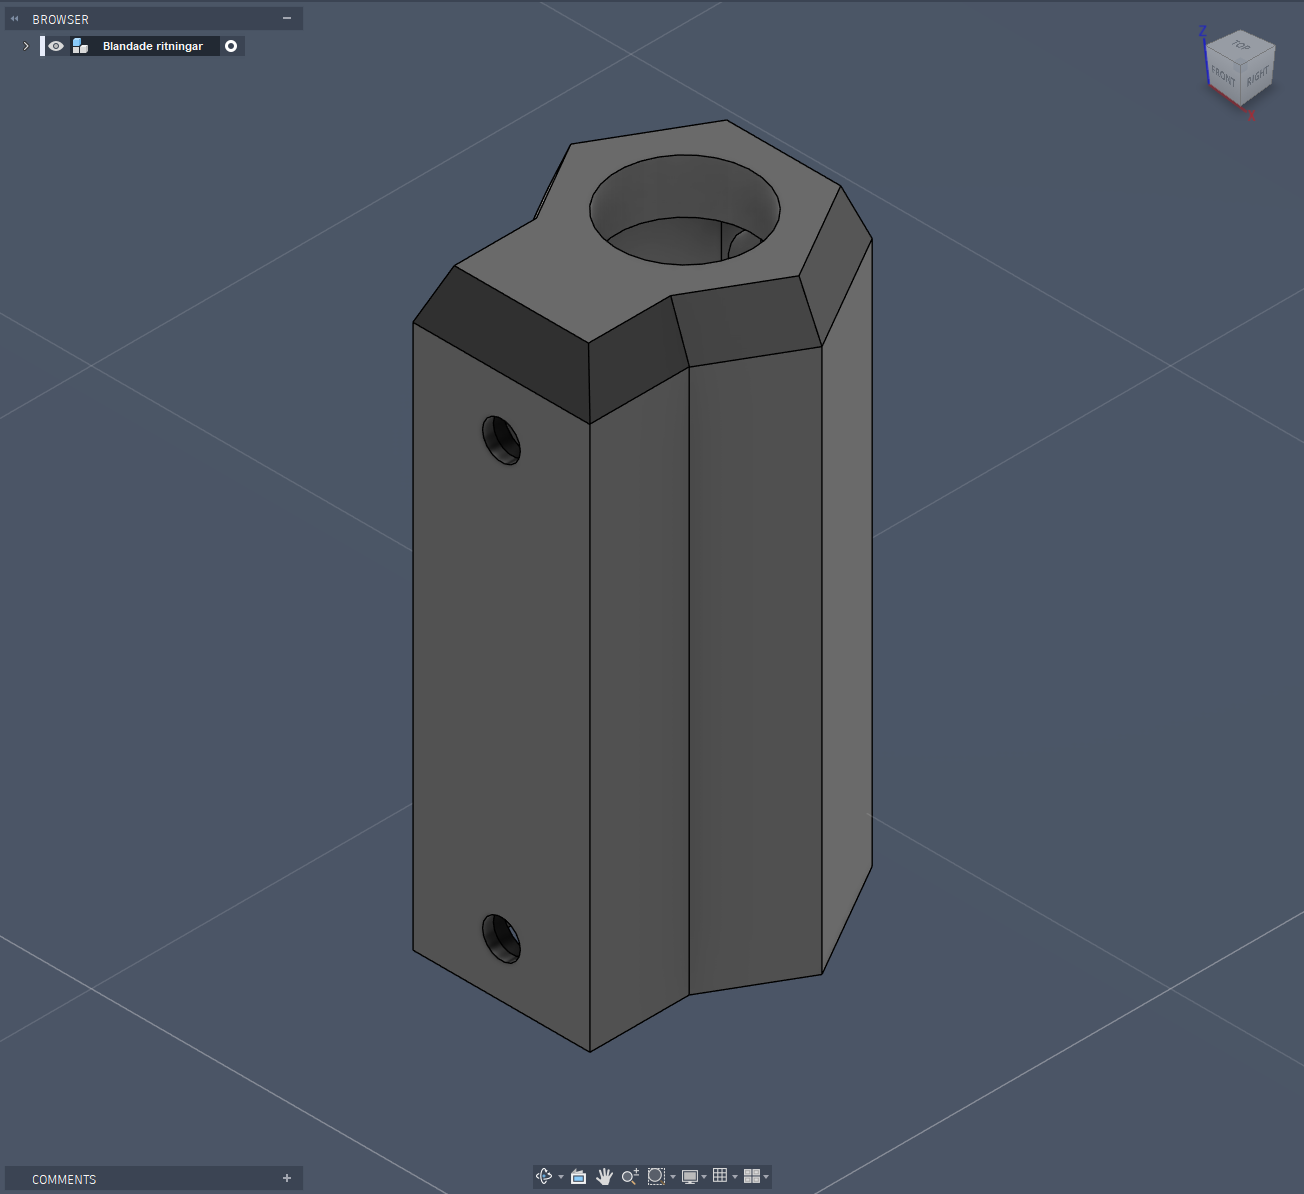Click the TOP face of the ViewCube
The height and width of the screenshot is (1194, 1304).
(1241, 45)
